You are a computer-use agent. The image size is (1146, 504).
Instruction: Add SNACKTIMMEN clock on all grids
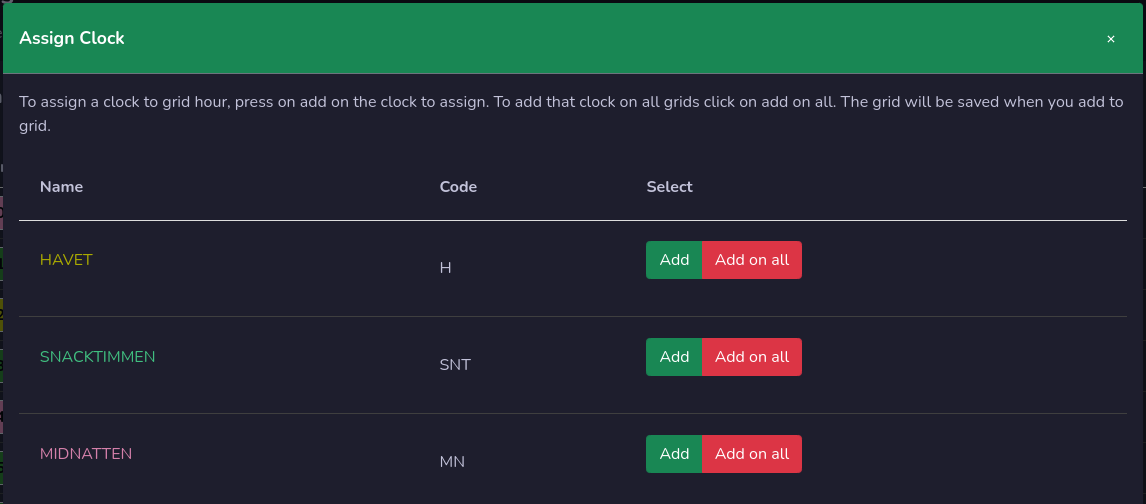[752, 357]
